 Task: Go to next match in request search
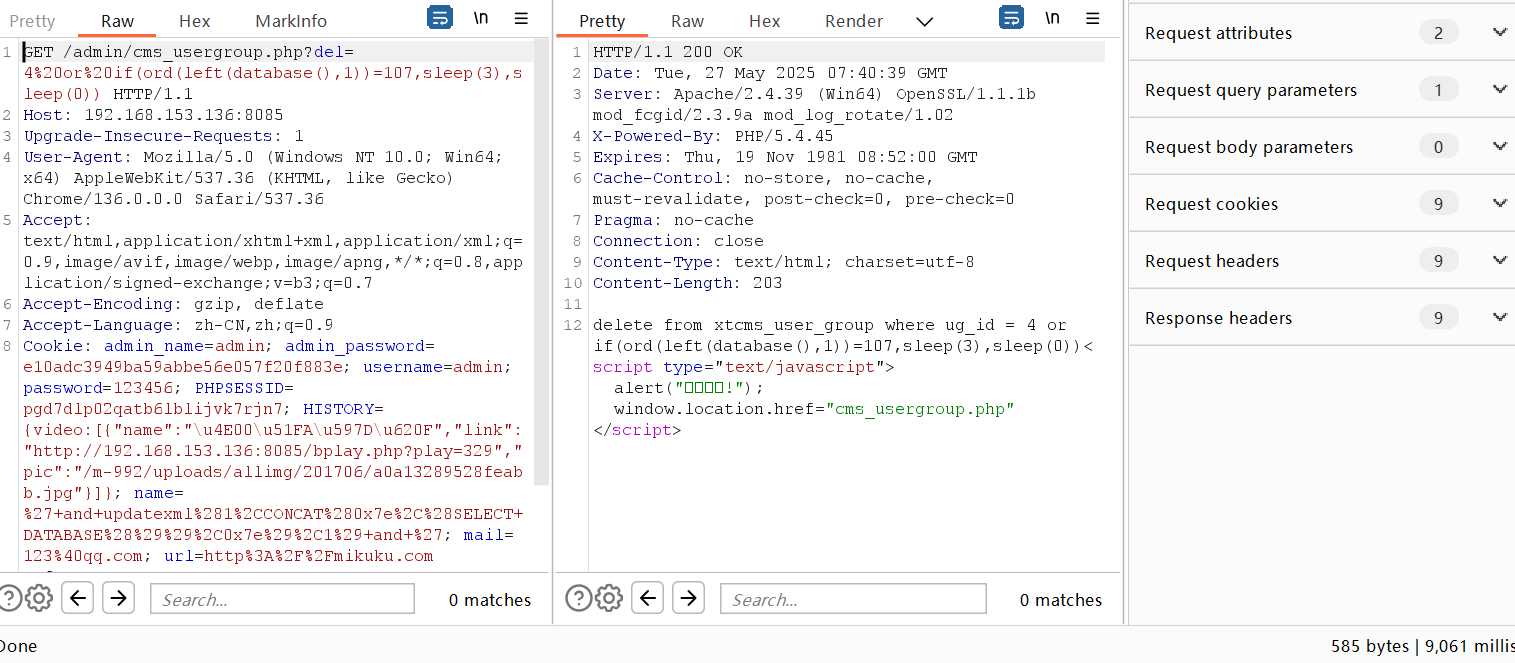[x=118, y=598]
